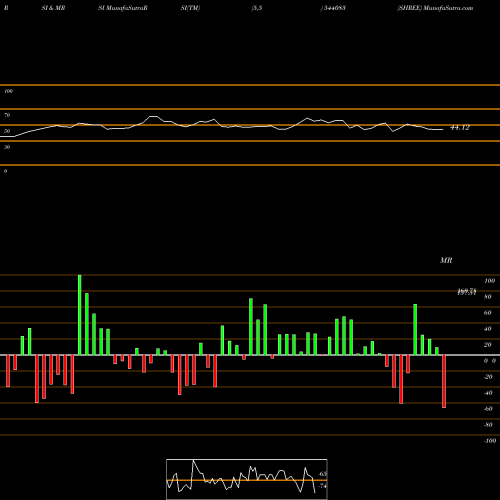Click the RSI axis label 100
500x500 pixels.
click(8, 91)
